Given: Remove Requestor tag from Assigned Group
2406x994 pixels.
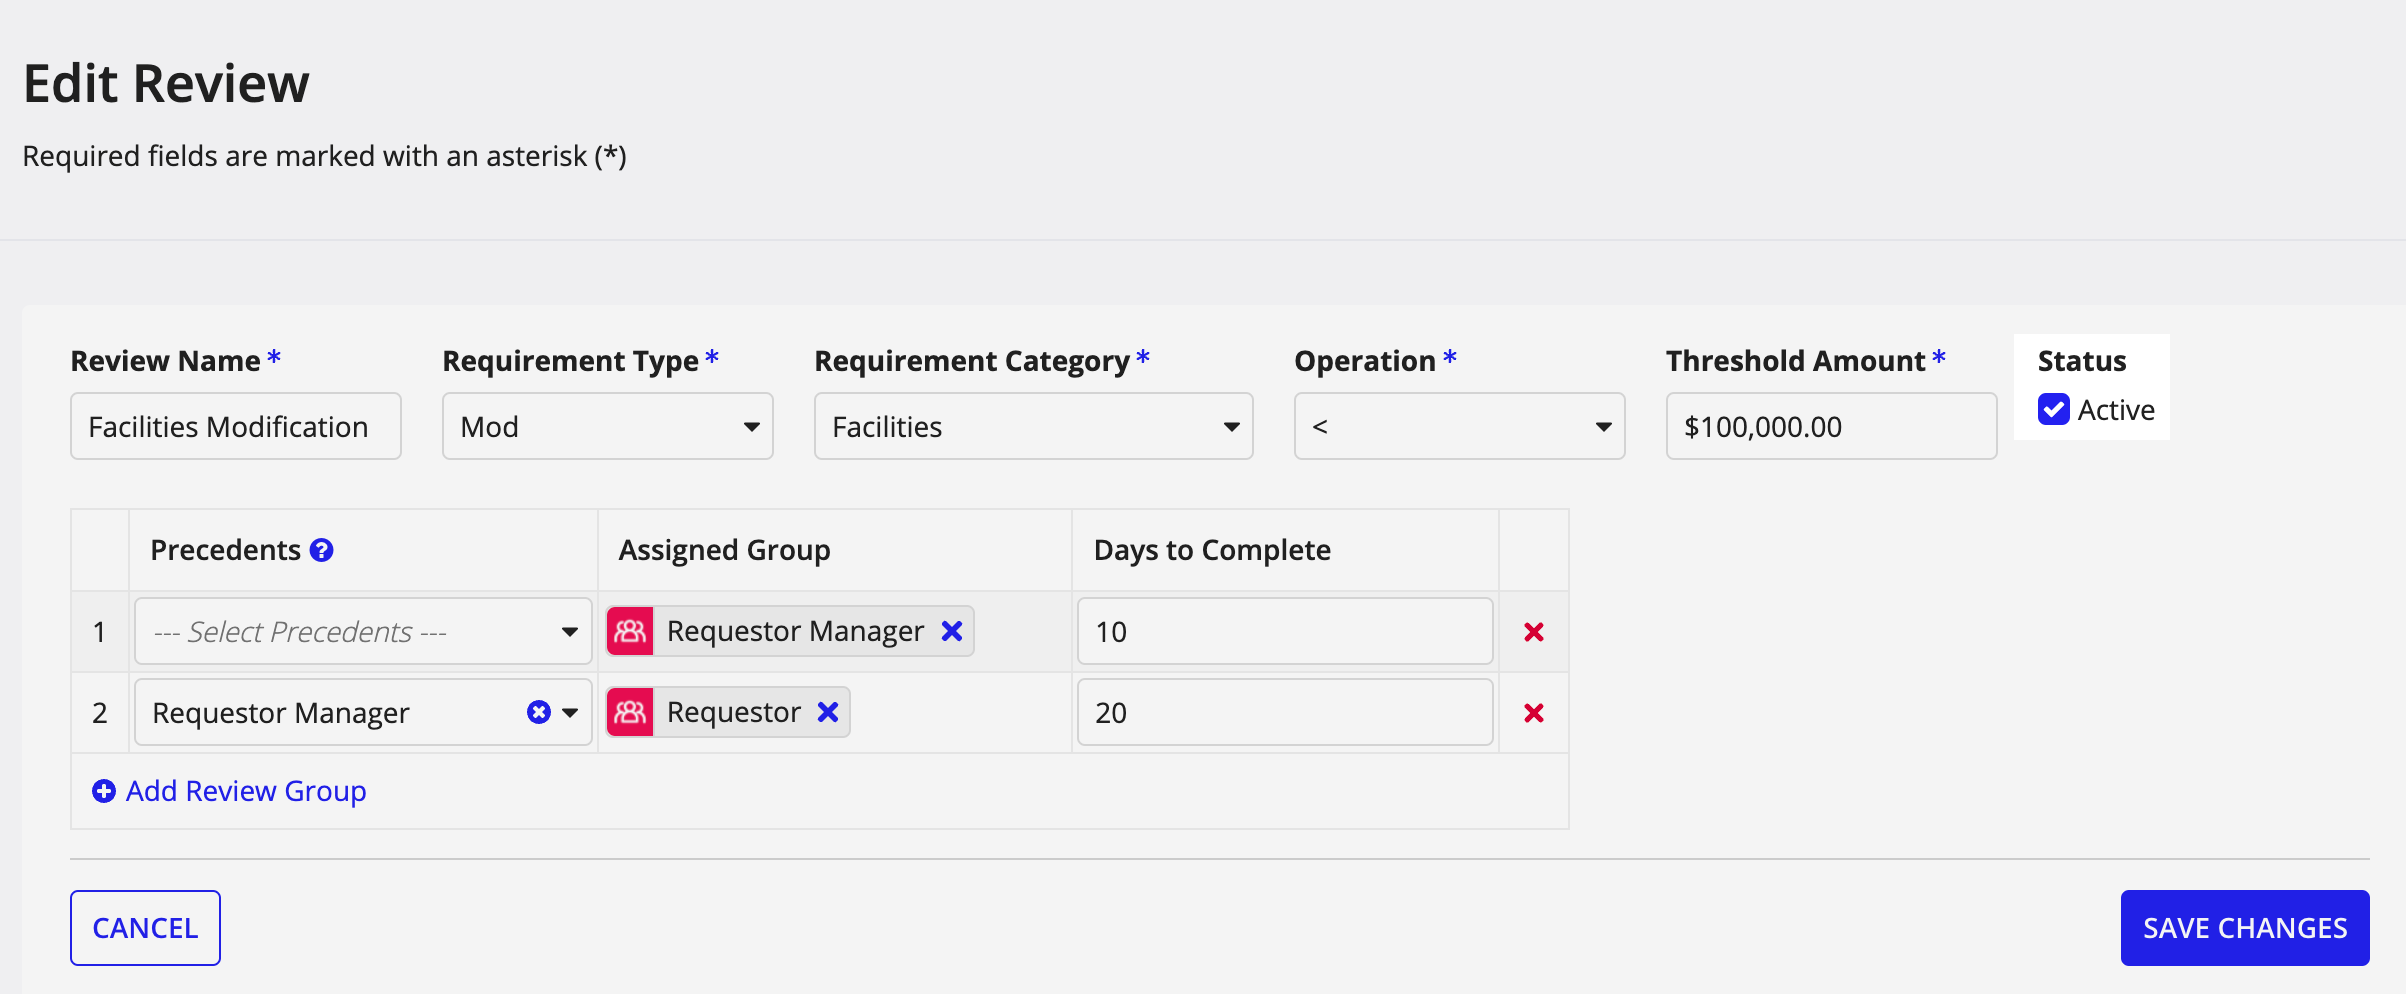Looking at the screenshot, I should tap(828, 712).
